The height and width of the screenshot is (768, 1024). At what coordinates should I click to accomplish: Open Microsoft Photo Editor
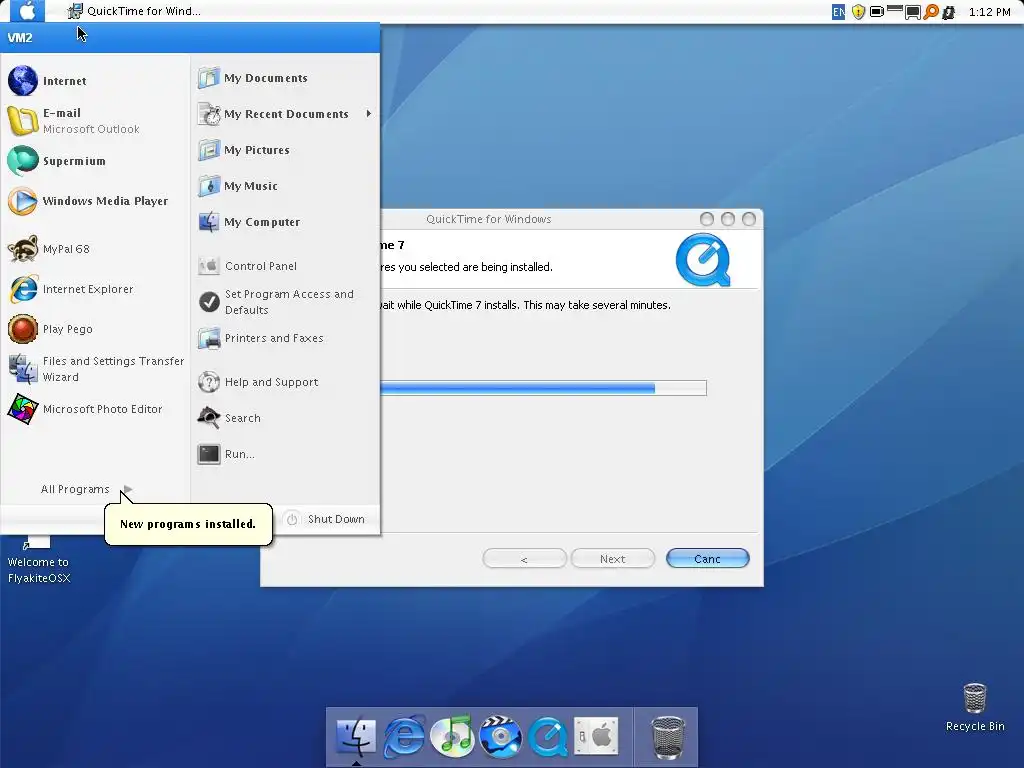pyautogui.click(x=95, y=409)
